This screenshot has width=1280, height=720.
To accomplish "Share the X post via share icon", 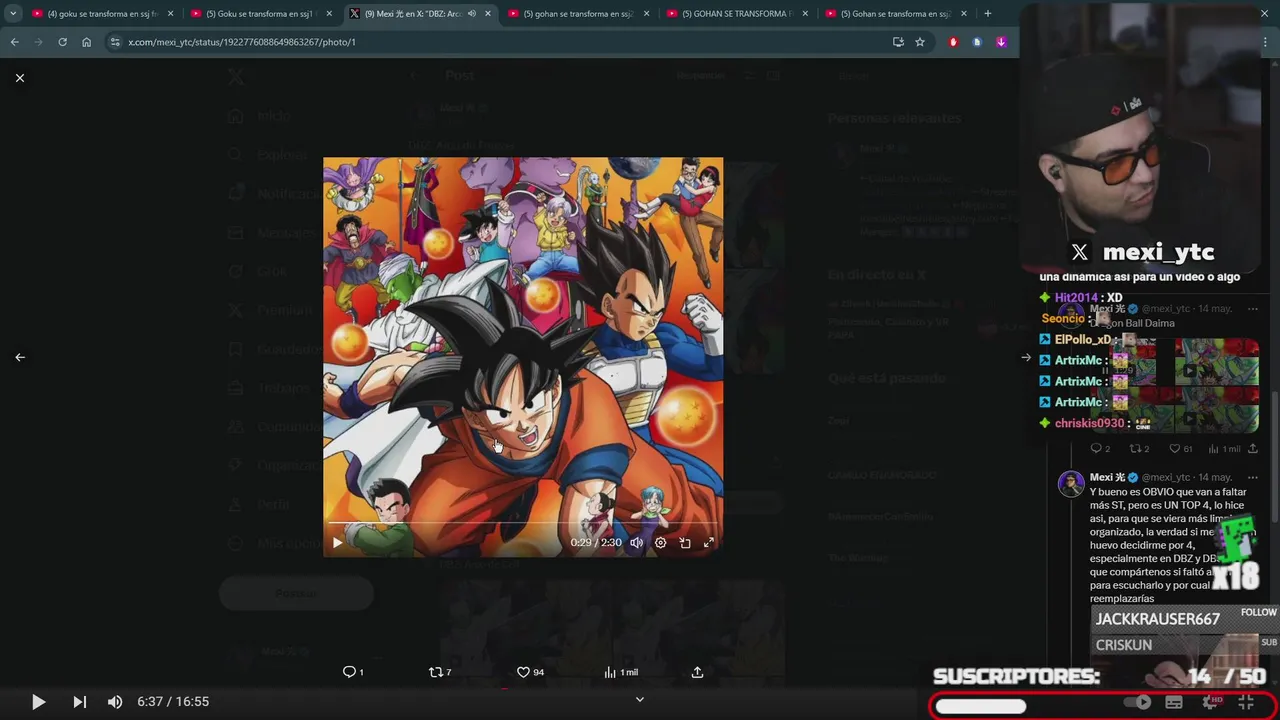I will pos(697,672).
